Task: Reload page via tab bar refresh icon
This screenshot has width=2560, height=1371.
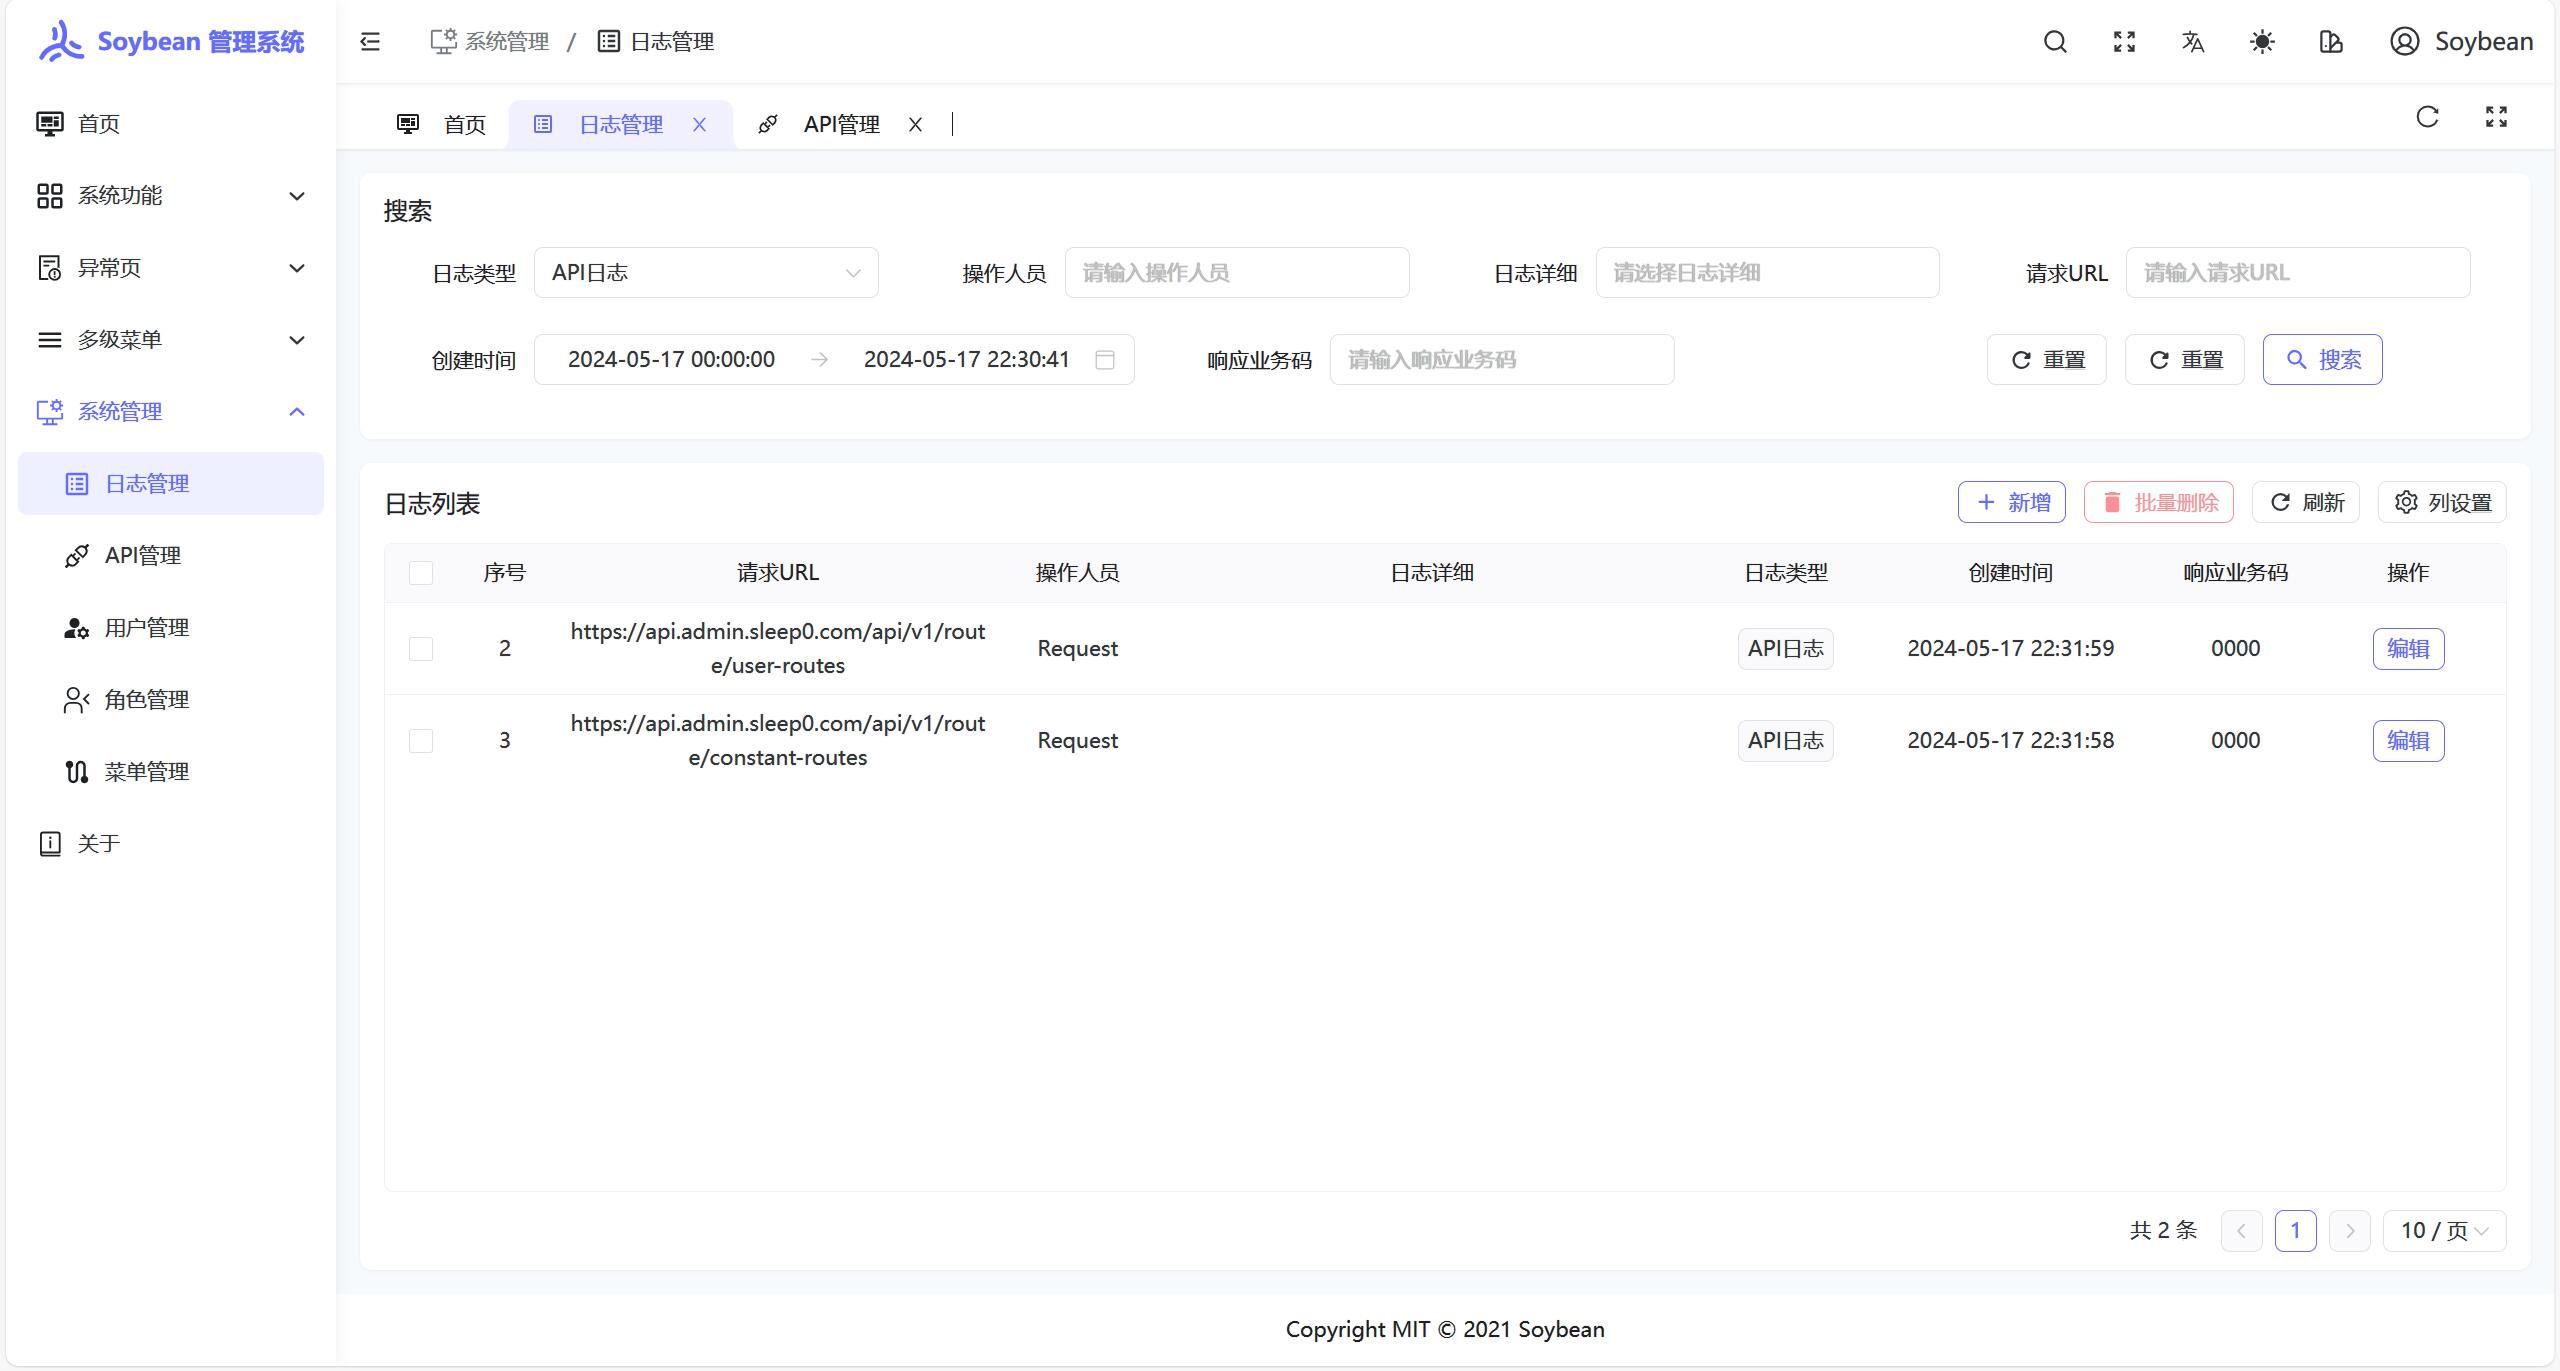Action: [2427, 117]
